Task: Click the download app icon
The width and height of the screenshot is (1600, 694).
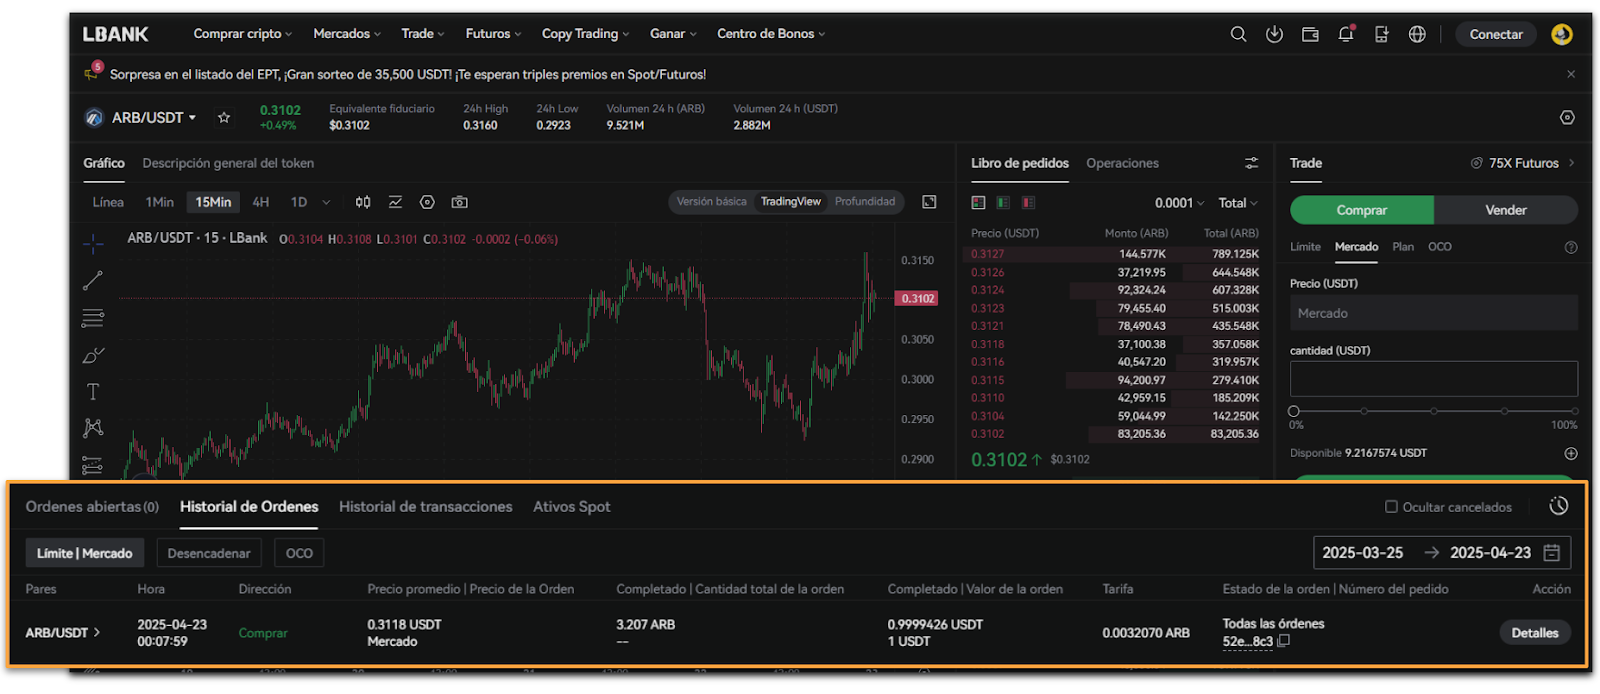Action: click(x=1274, y=34)
